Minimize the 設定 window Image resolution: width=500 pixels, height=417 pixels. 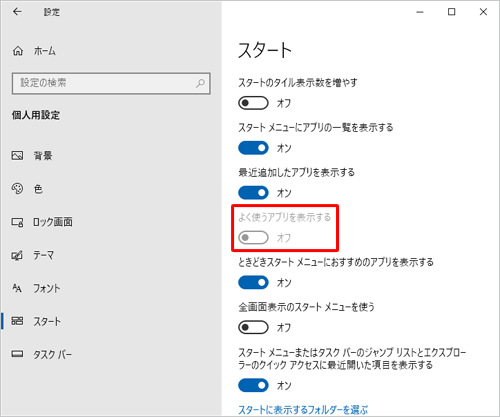[x=420, y=12]
